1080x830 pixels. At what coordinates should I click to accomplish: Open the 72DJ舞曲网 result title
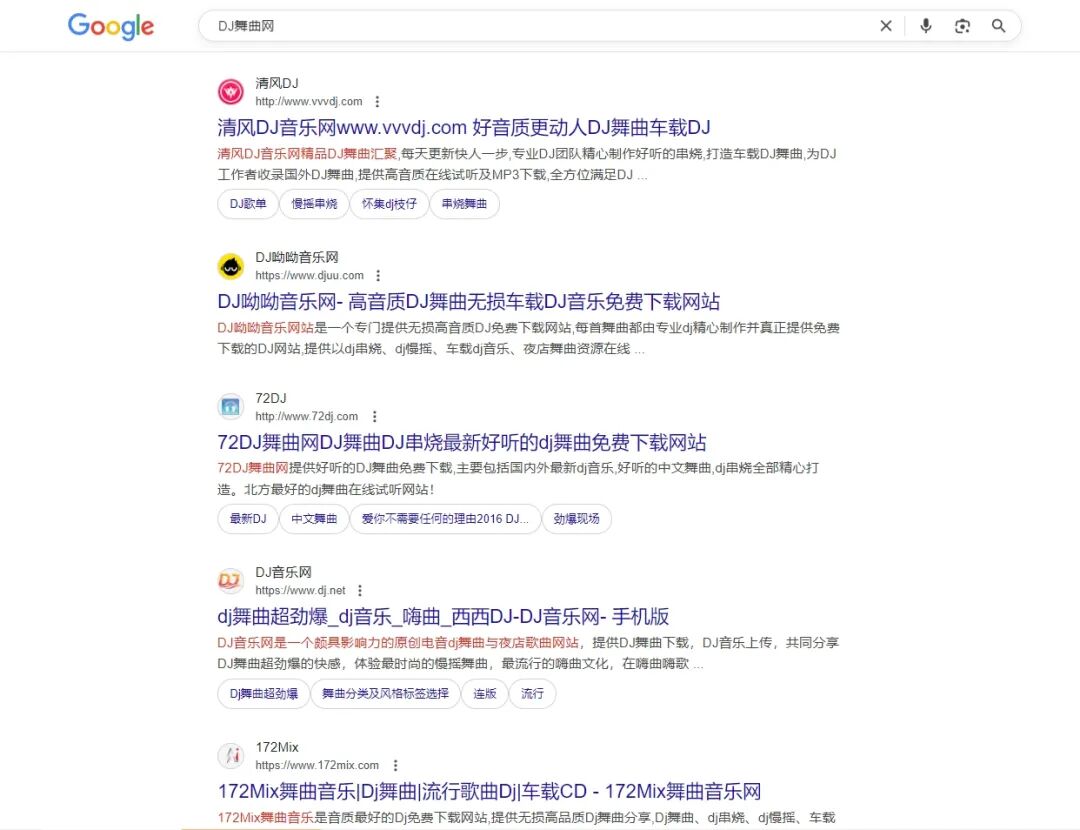tap(461, 442)
